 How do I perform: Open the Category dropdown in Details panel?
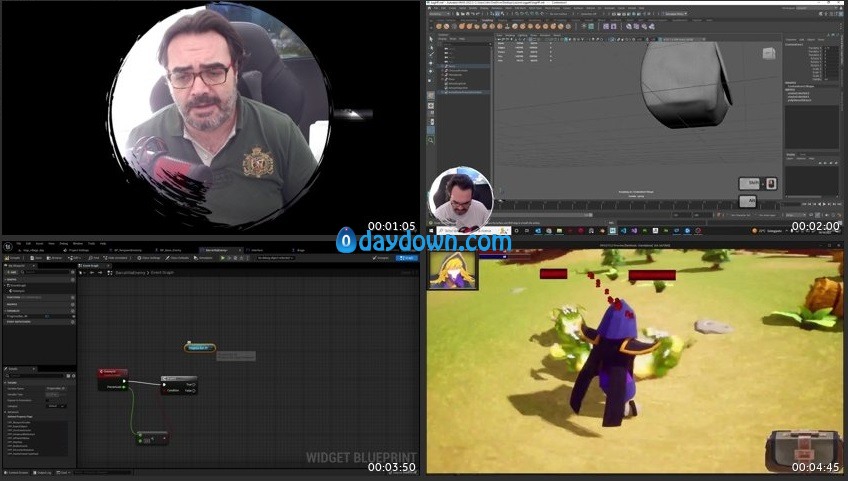coord(56,406)
